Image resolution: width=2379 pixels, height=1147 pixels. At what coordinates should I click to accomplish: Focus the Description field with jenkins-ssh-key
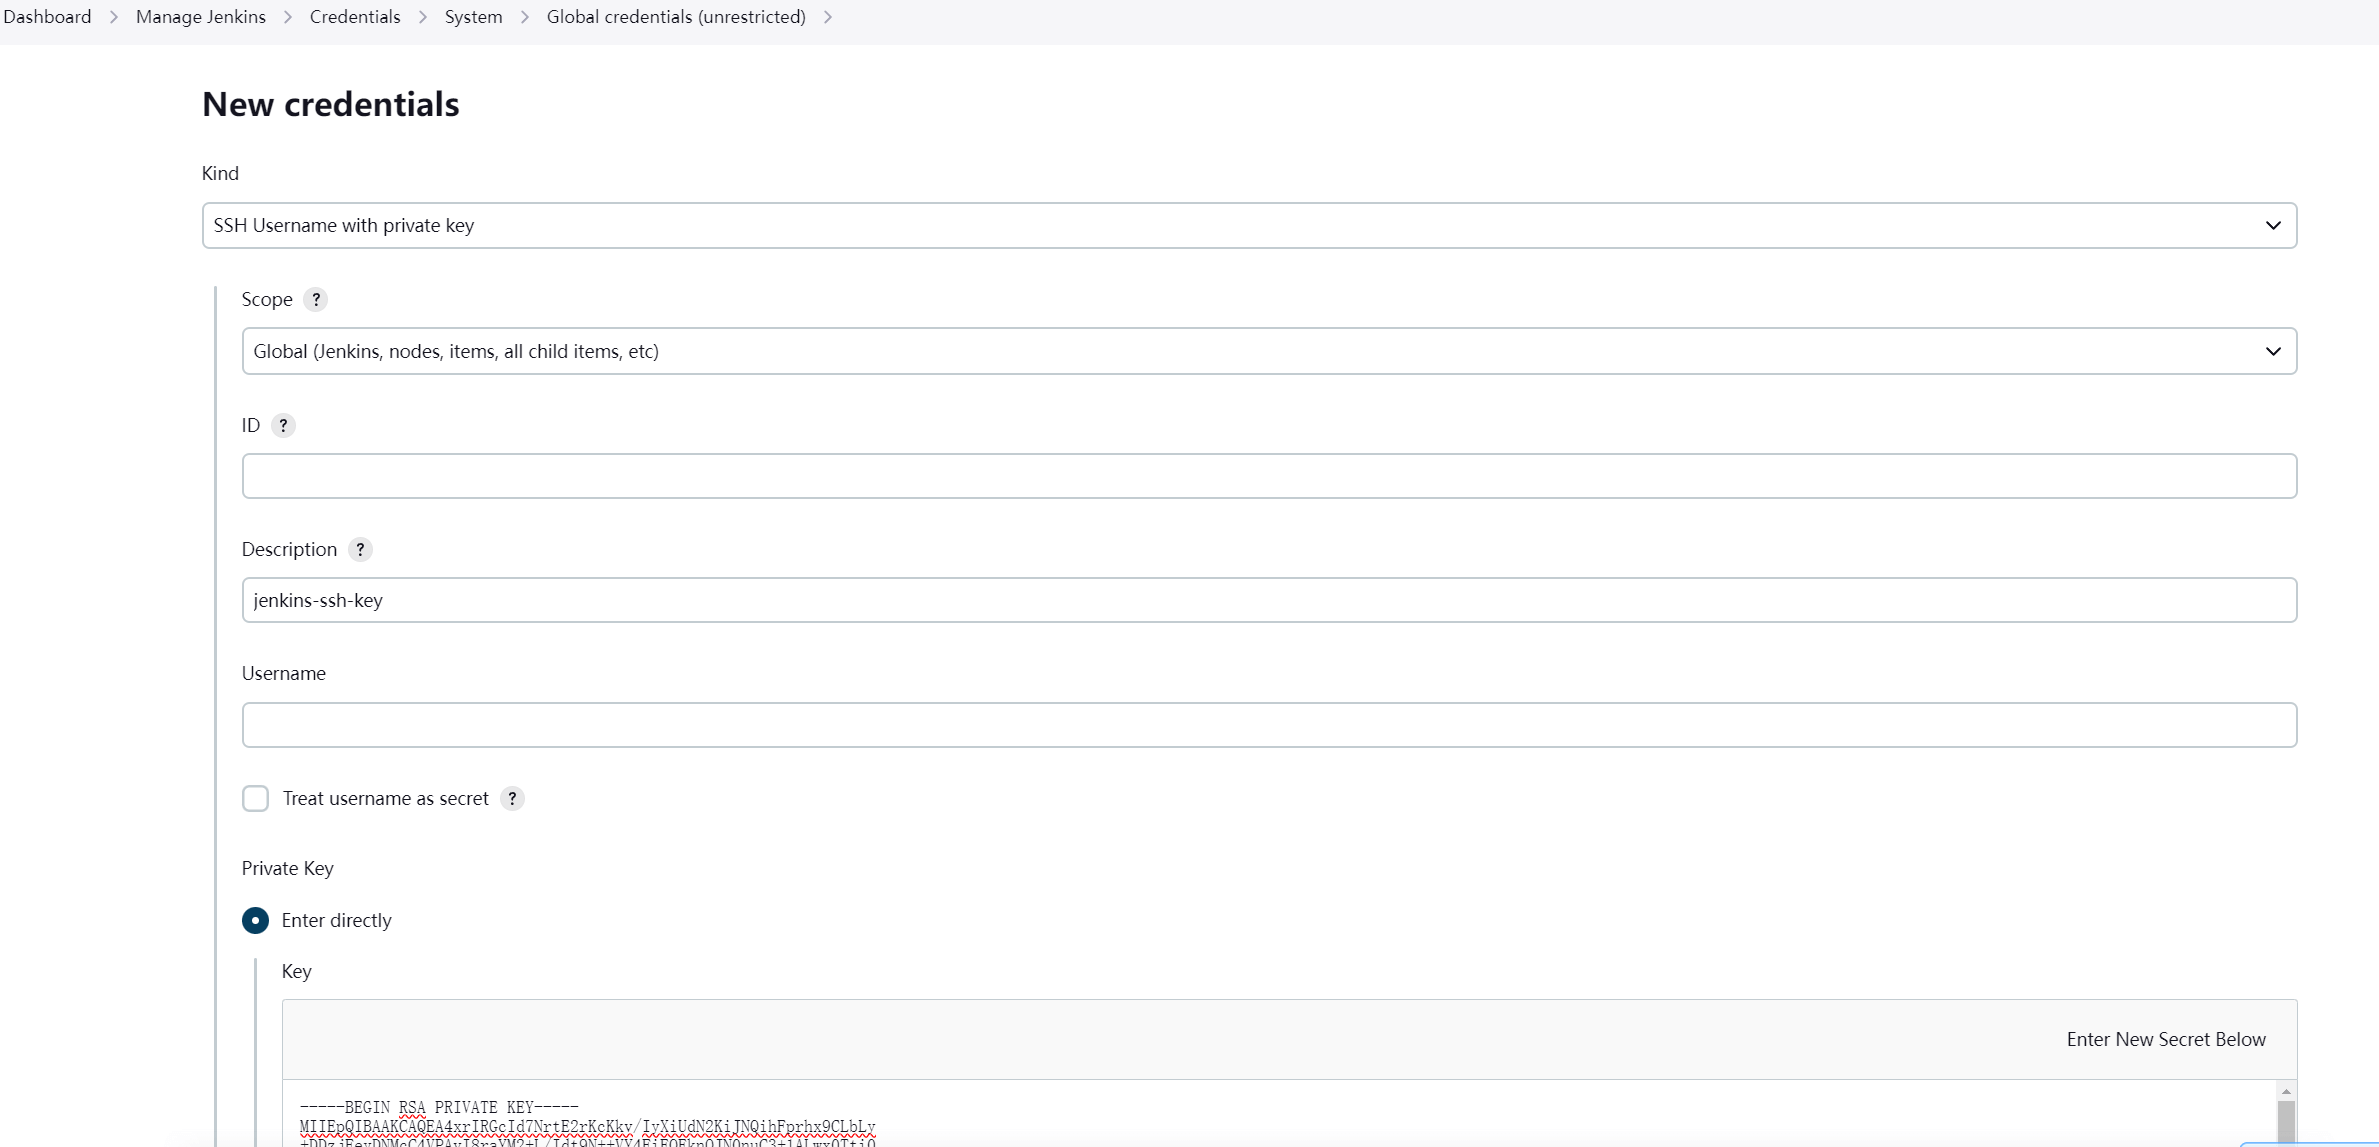point(1269,600)
